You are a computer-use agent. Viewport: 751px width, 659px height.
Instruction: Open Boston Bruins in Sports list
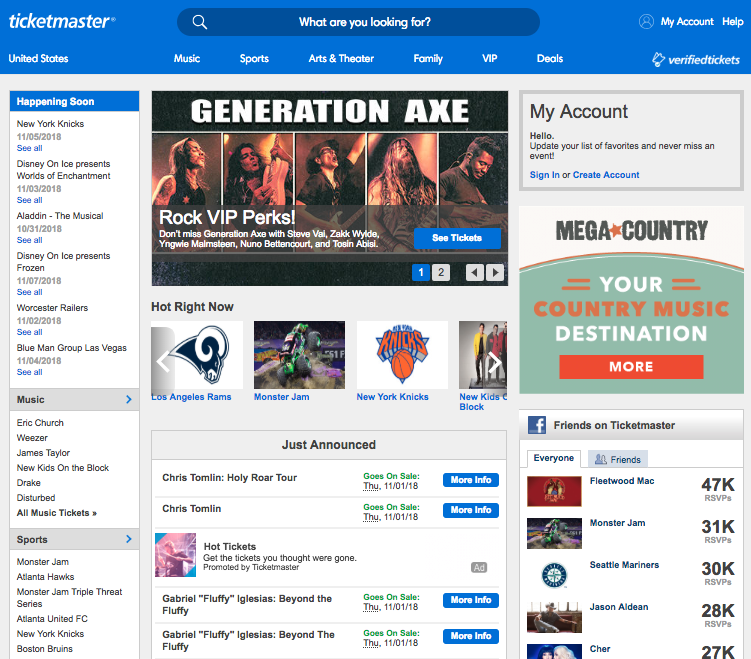(45, 649)
